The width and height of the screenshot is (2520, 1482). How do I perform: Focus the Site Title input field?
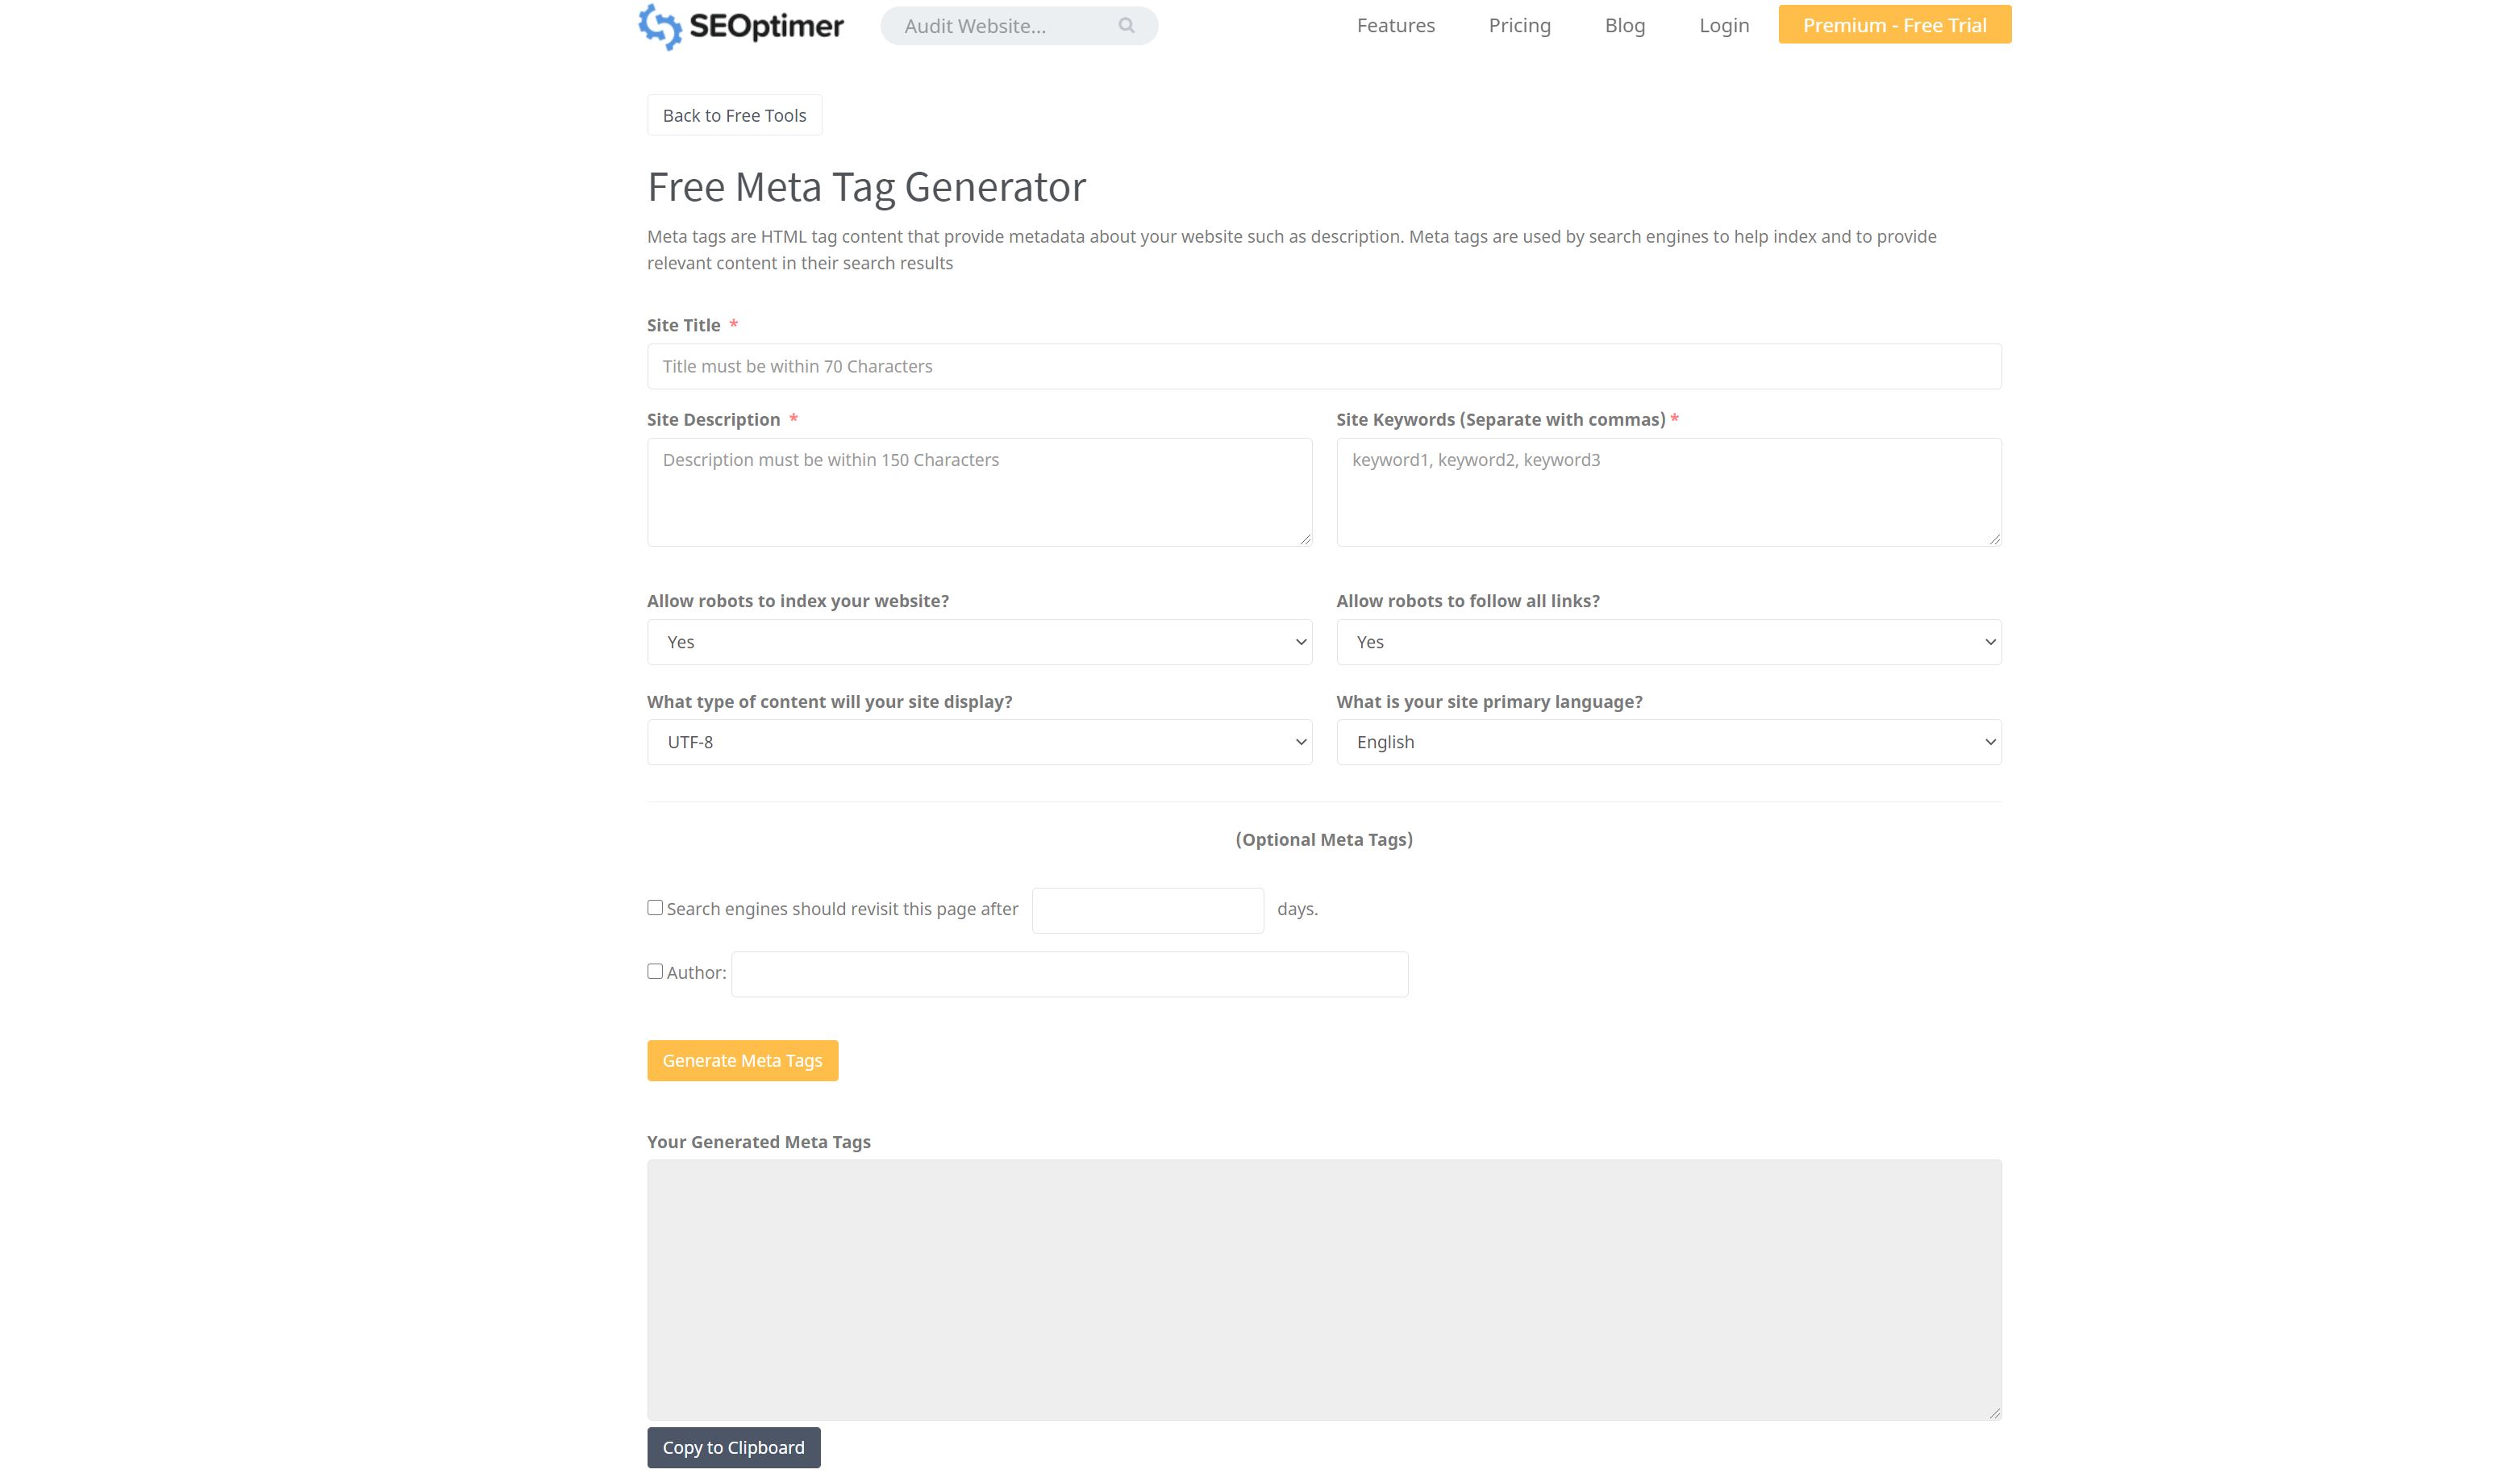point(1324,366)
